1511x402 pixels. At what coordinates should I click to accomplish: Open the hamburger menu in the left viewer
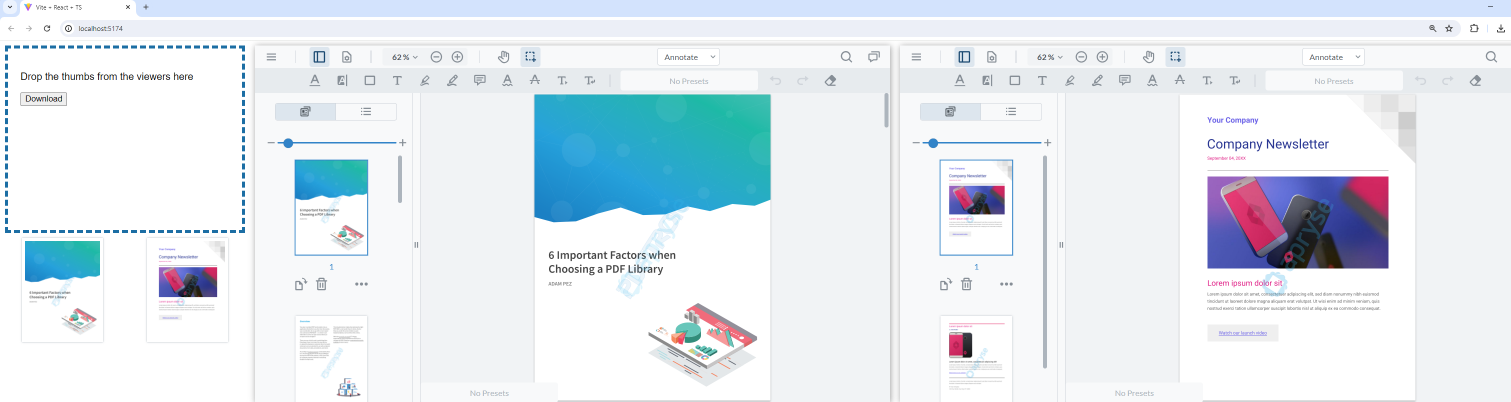coord(271,57)
